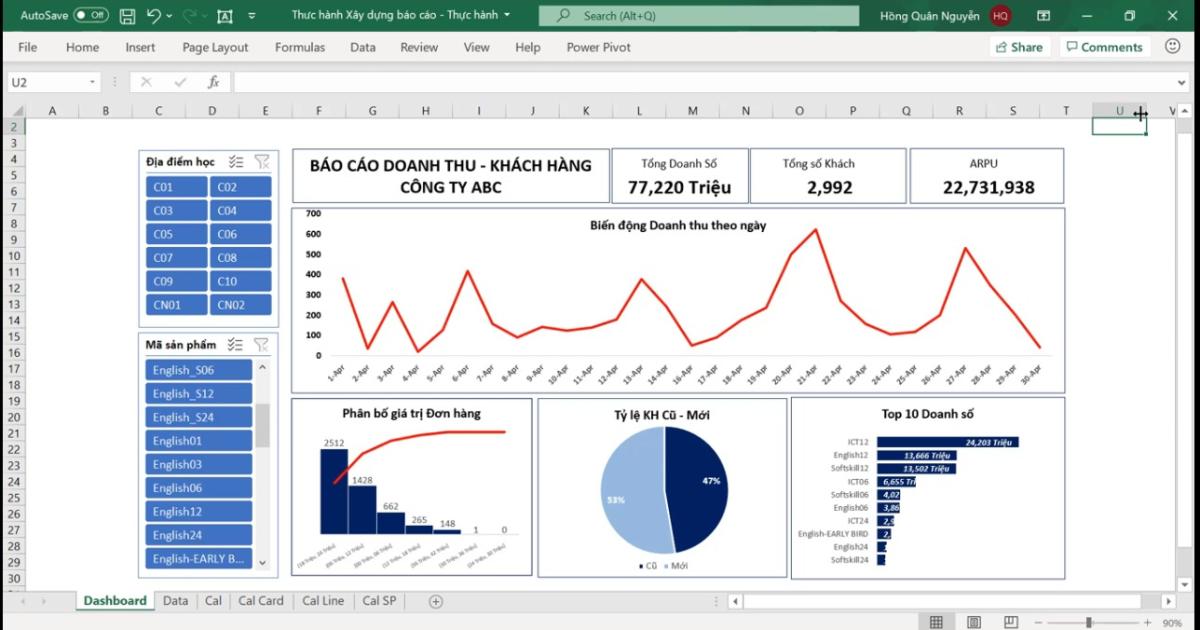The height and width of the screenshot is (630, 1200).
Task: Expand the formula bar chevron
Action: click(1182, 82)
